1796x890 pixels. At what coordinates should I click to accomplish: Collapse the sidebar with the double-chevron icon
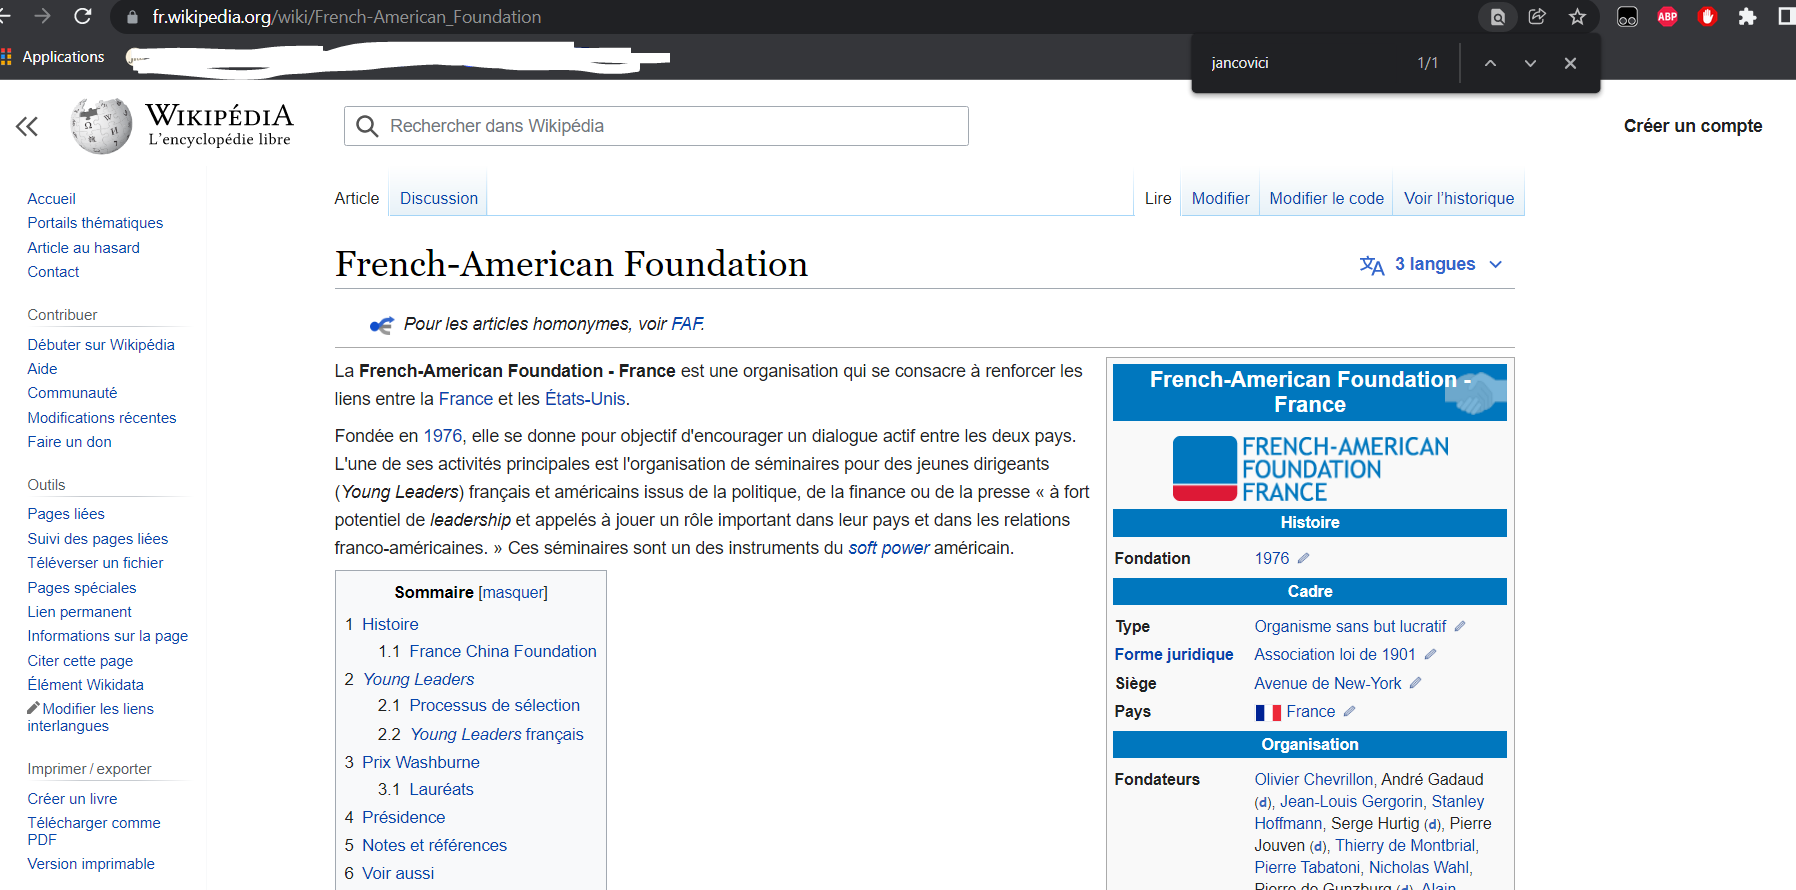[27, 126]
